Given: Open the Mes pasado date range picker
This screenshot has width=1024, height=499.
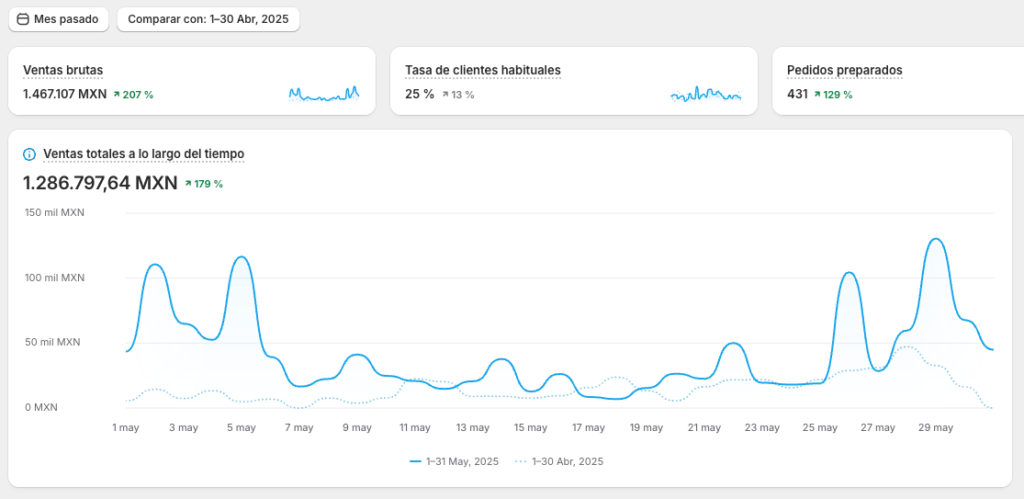Looking at the screenshot, I should tap(59, 19).
